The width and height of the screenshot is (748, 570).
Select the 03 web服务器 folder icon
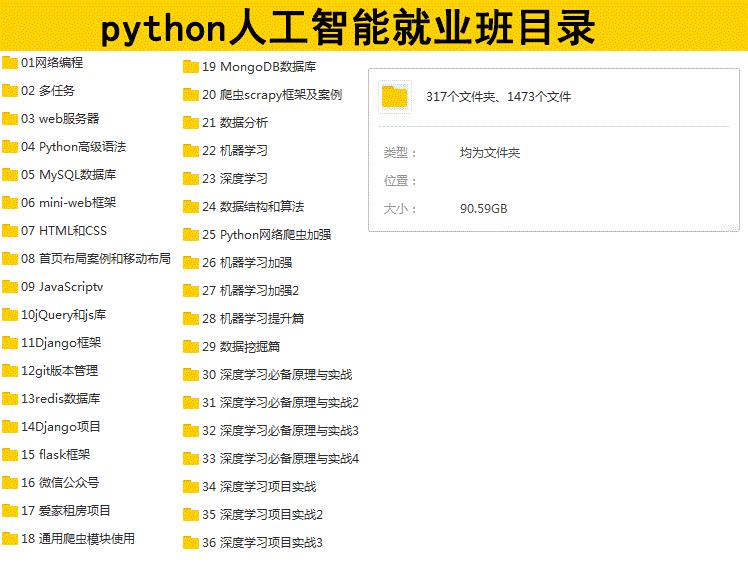point(10,118)
